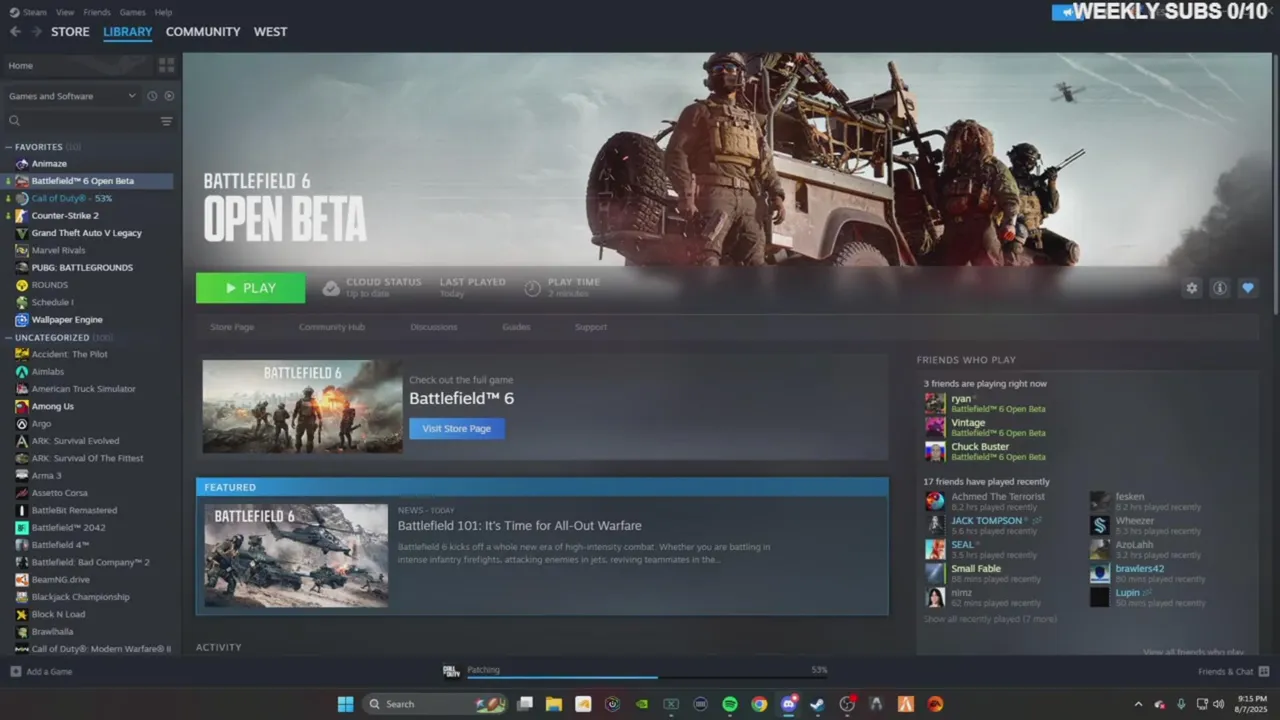Image resolution: width=1280 pixels, height=720 pixels.
Task: Click the Call of Duty patching progress bar
Action: click(648, 678)
